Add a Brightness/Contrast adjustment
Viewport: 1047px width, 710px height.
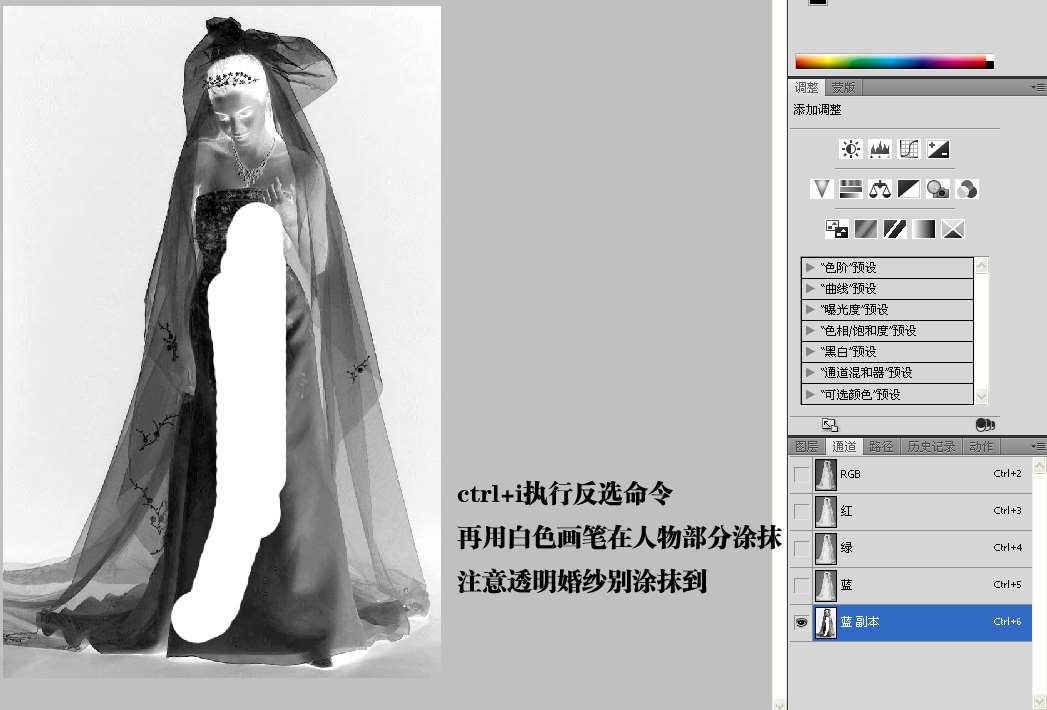point(851,149)
